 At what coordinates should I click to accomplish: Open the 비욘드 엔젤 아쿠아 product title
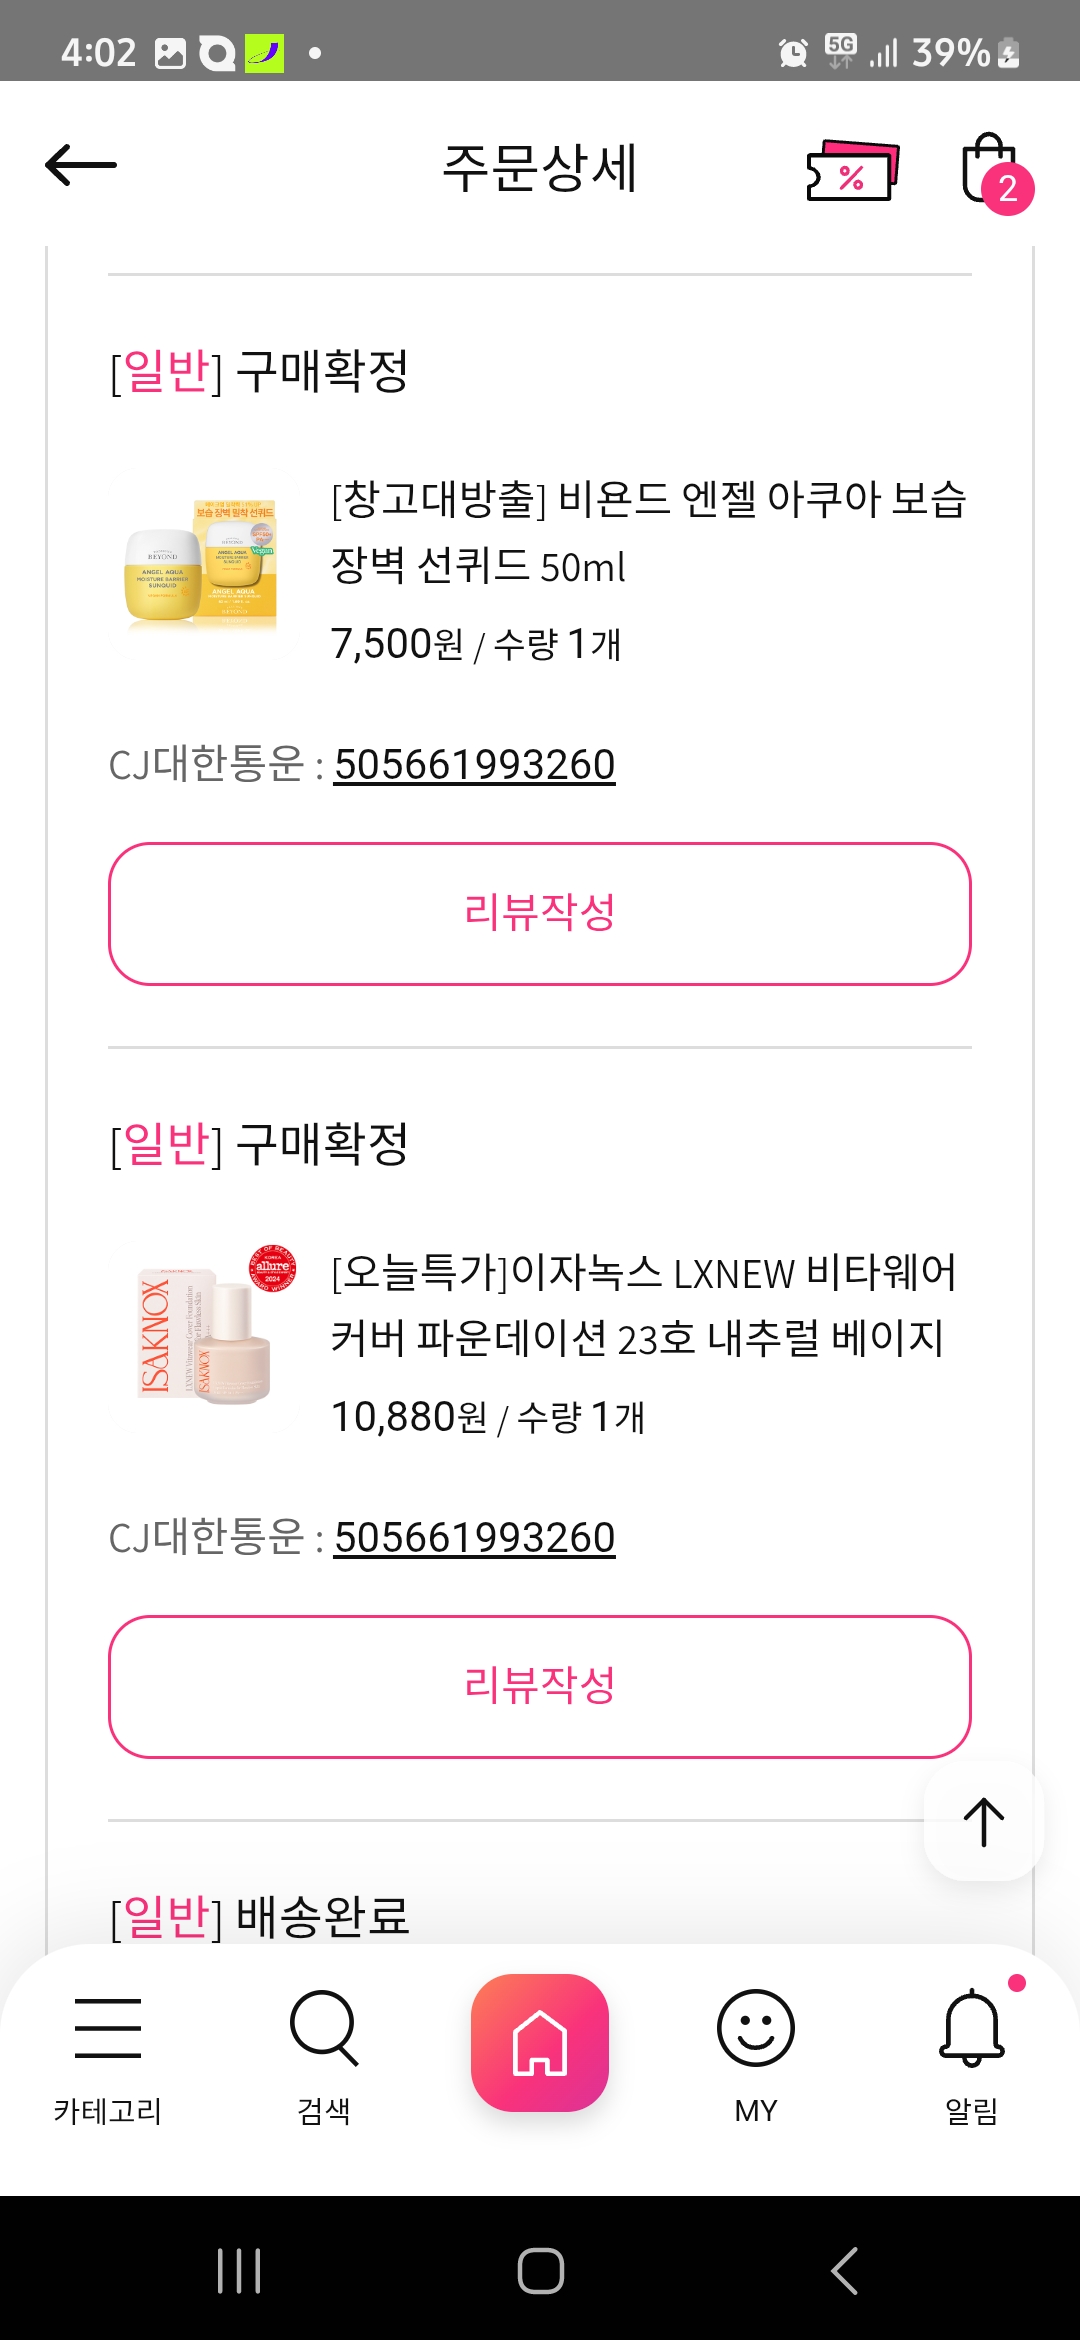[648, 532]
